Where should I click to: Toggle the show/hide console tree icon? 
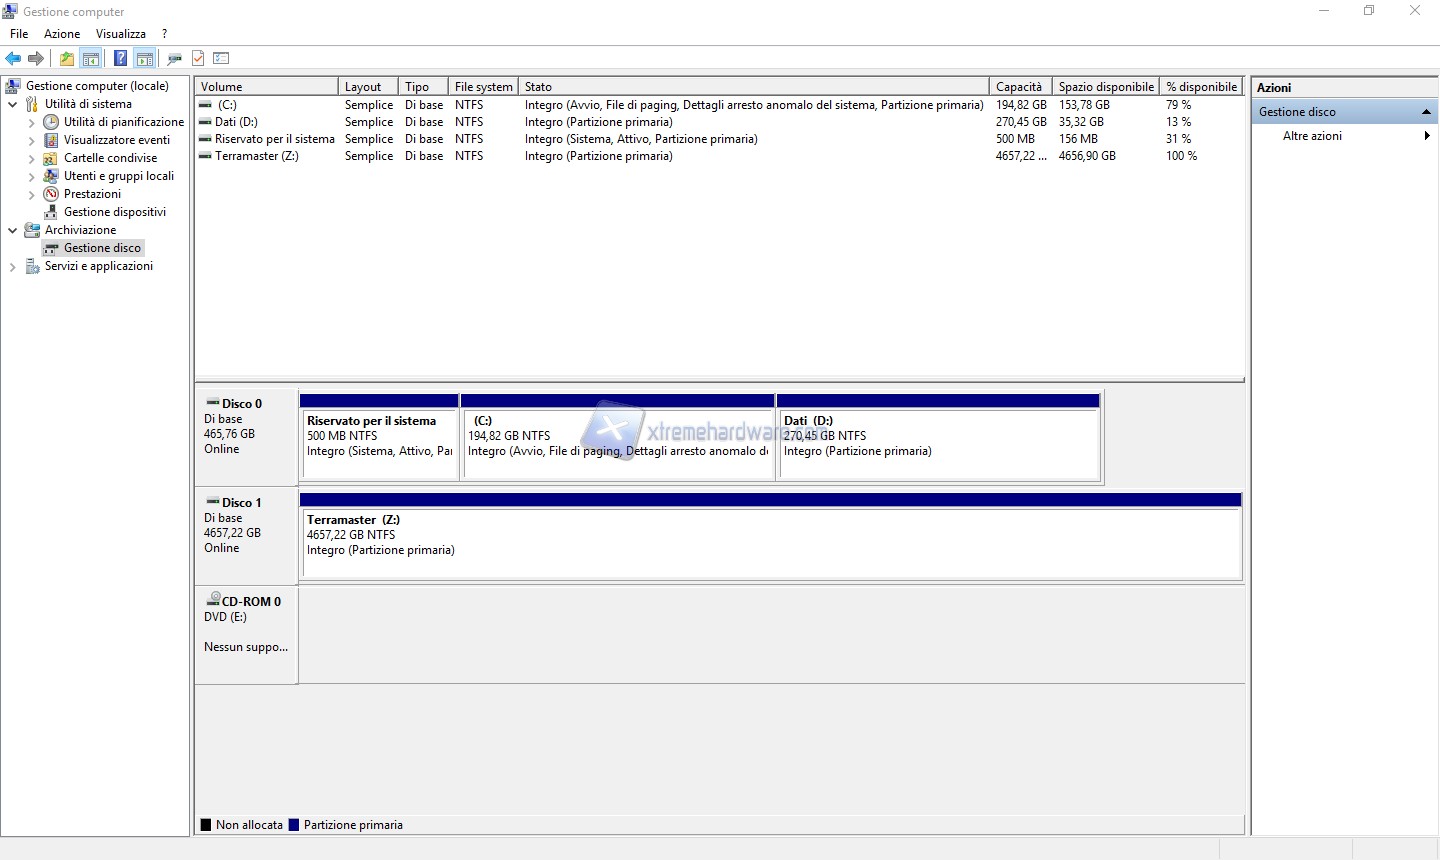pyautogui.click(x=90, y=58)
